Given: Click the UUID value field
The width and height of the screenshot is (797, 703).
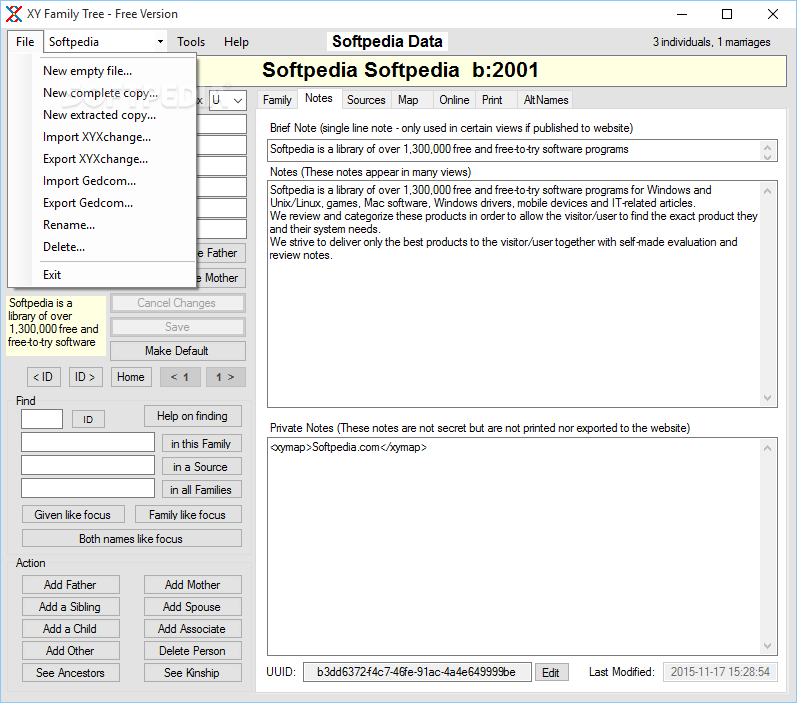Looking at the screenshot, I should tap(417, 672).
